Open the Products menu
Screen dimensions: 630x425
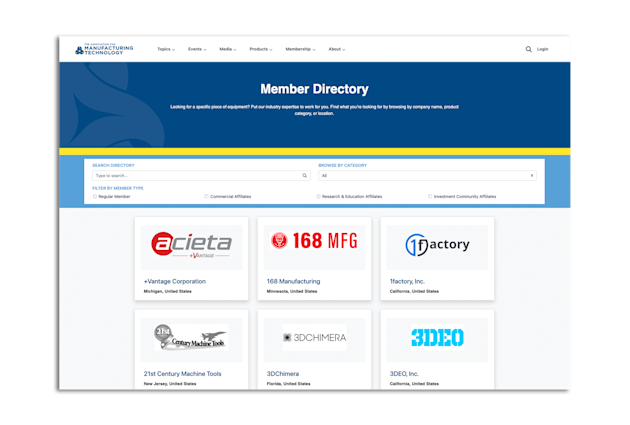click(261, 49)
